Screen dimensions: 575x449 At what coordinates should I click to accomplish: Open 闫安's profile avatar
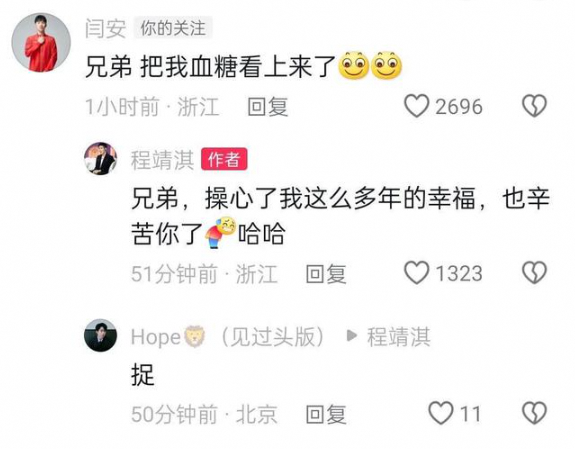click(41, 43)
